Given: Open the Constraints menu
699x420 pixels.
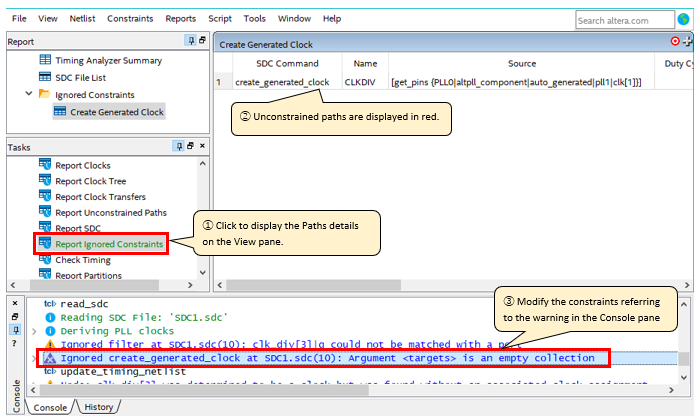Looking at the screenshot, I should tap(130, 19).
